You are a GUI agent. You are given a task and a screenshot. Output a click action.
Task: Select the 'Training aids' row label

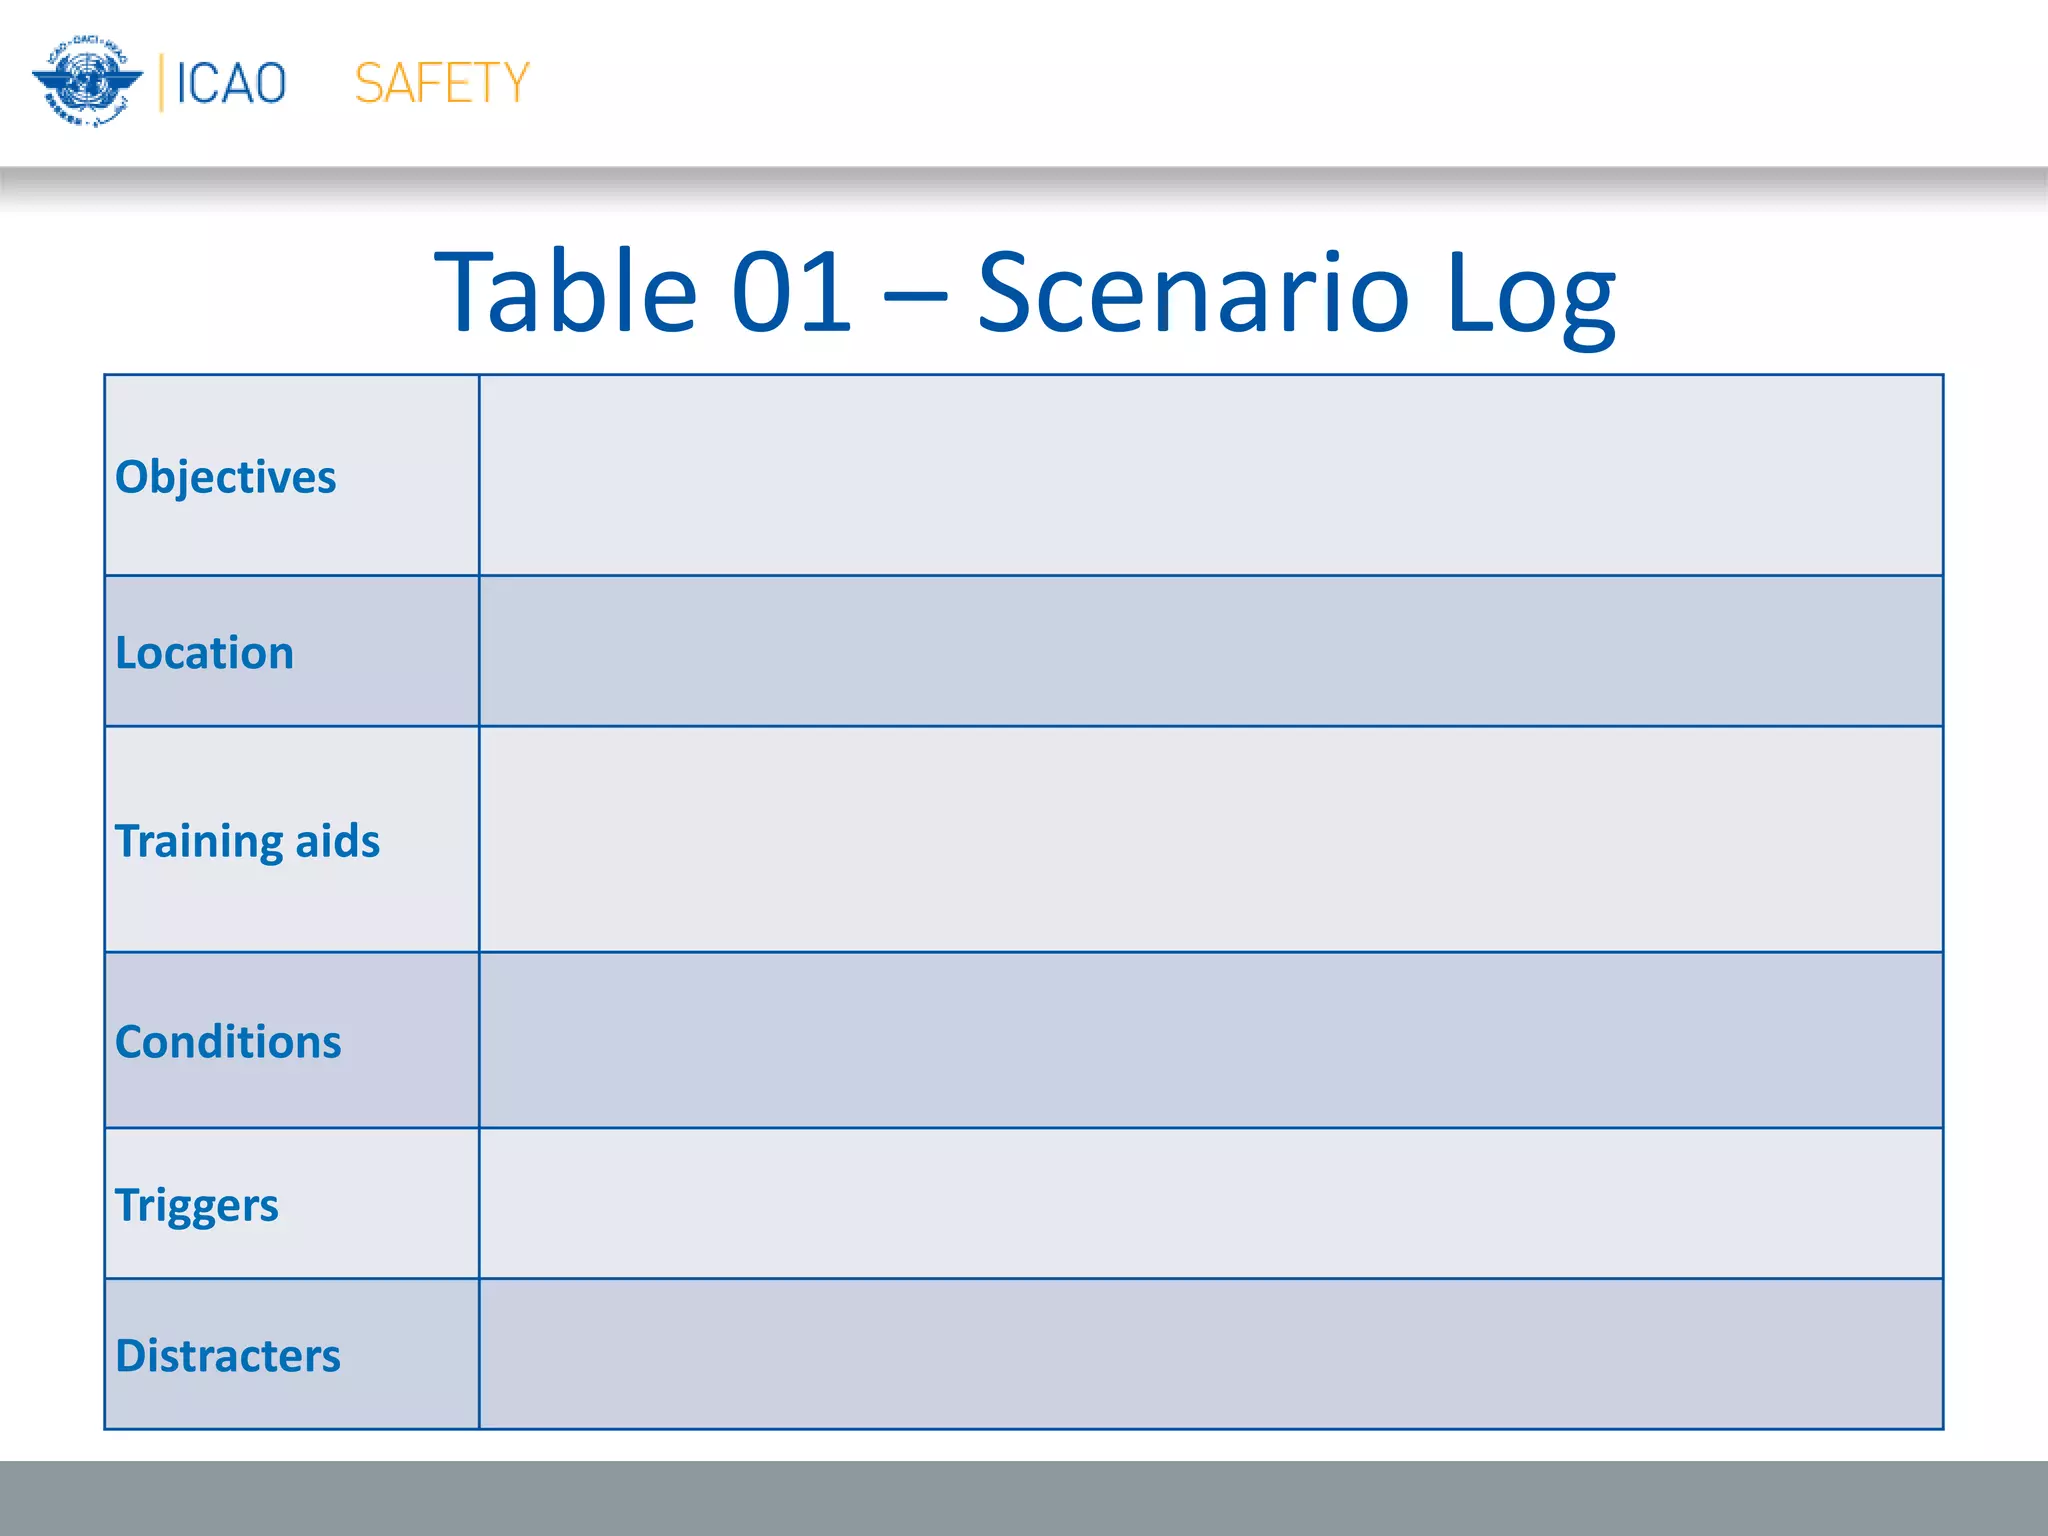tap(247, 841)
